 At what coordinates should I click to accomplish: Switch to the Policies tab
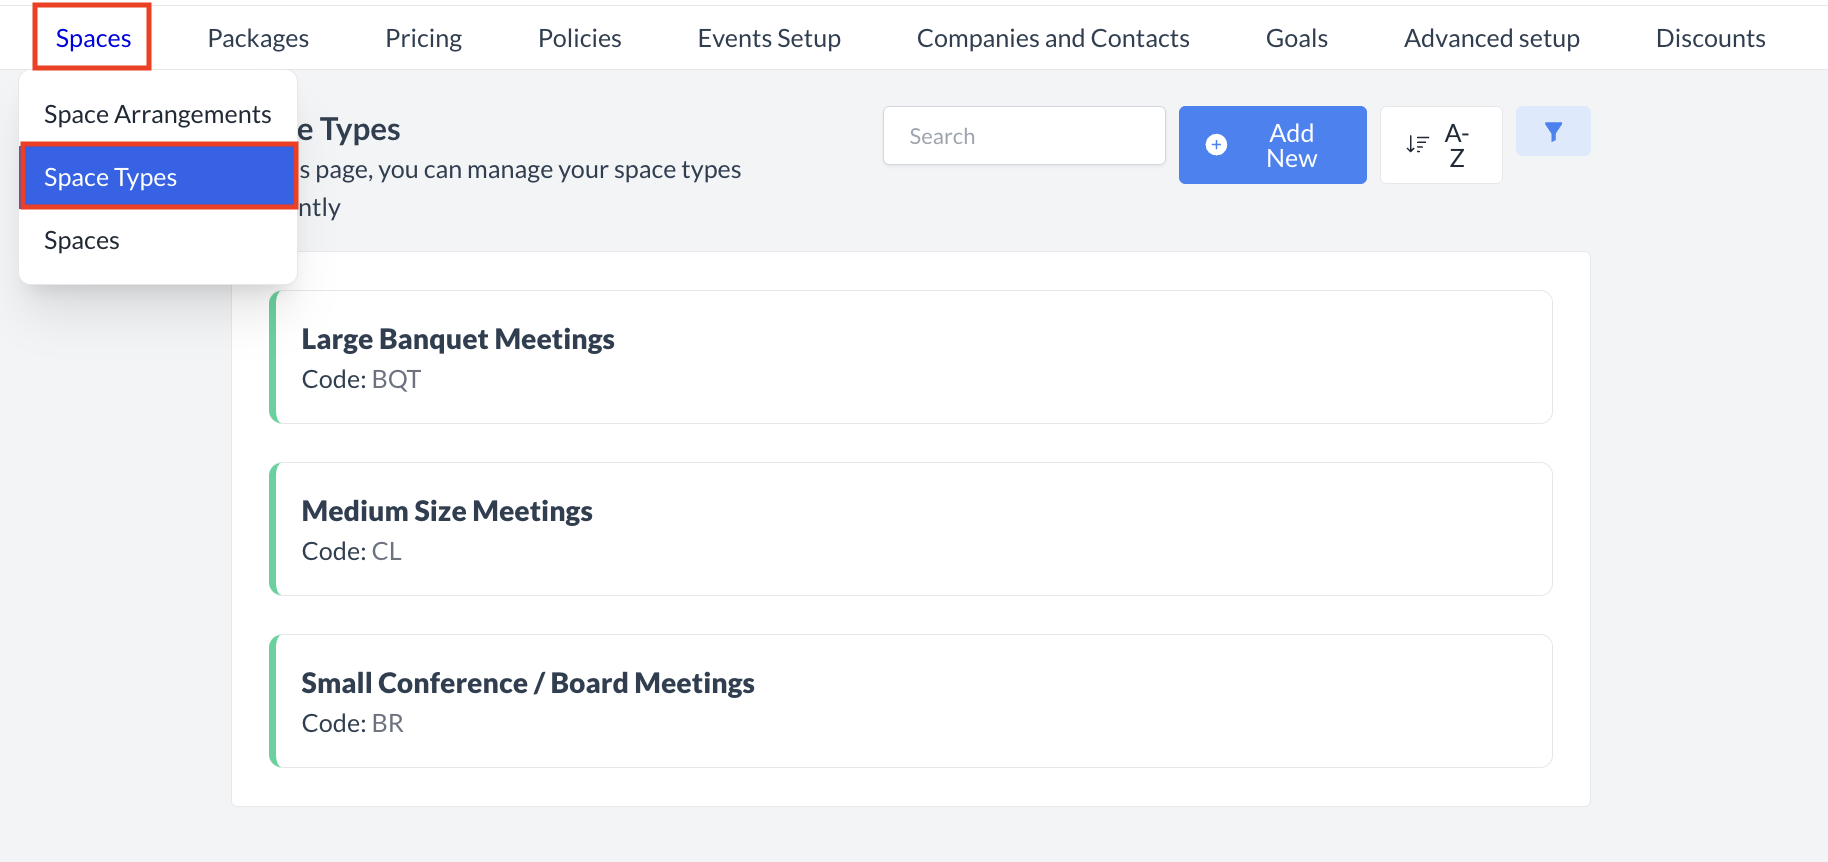[579, 38]
